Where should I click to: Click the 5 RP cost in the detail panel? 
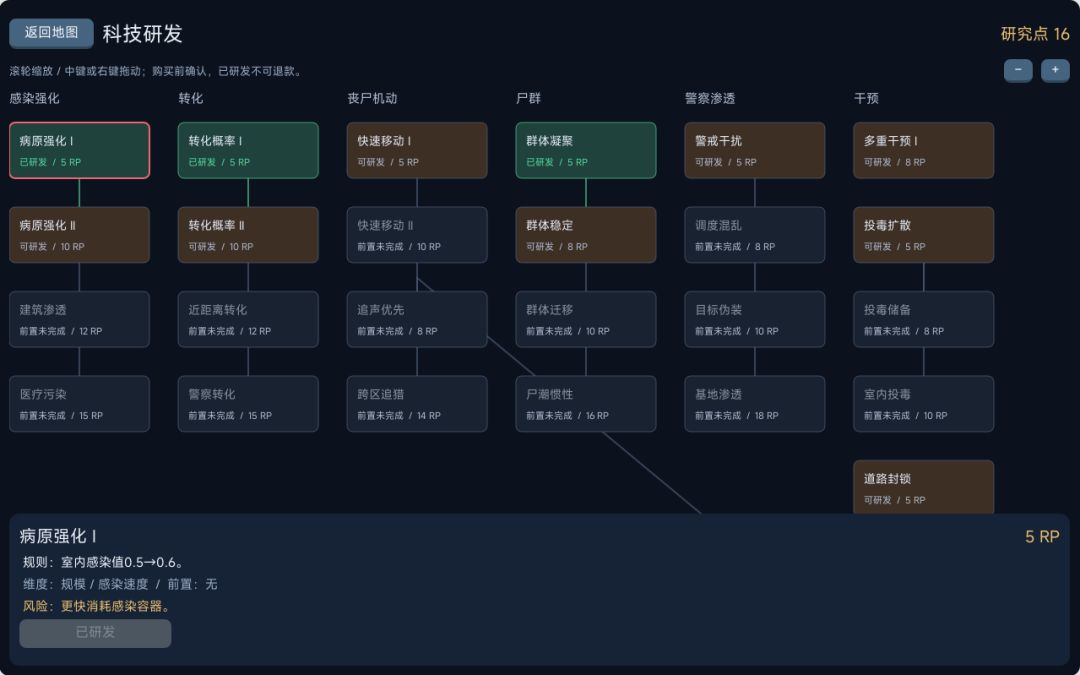(x=1042, y=537)
